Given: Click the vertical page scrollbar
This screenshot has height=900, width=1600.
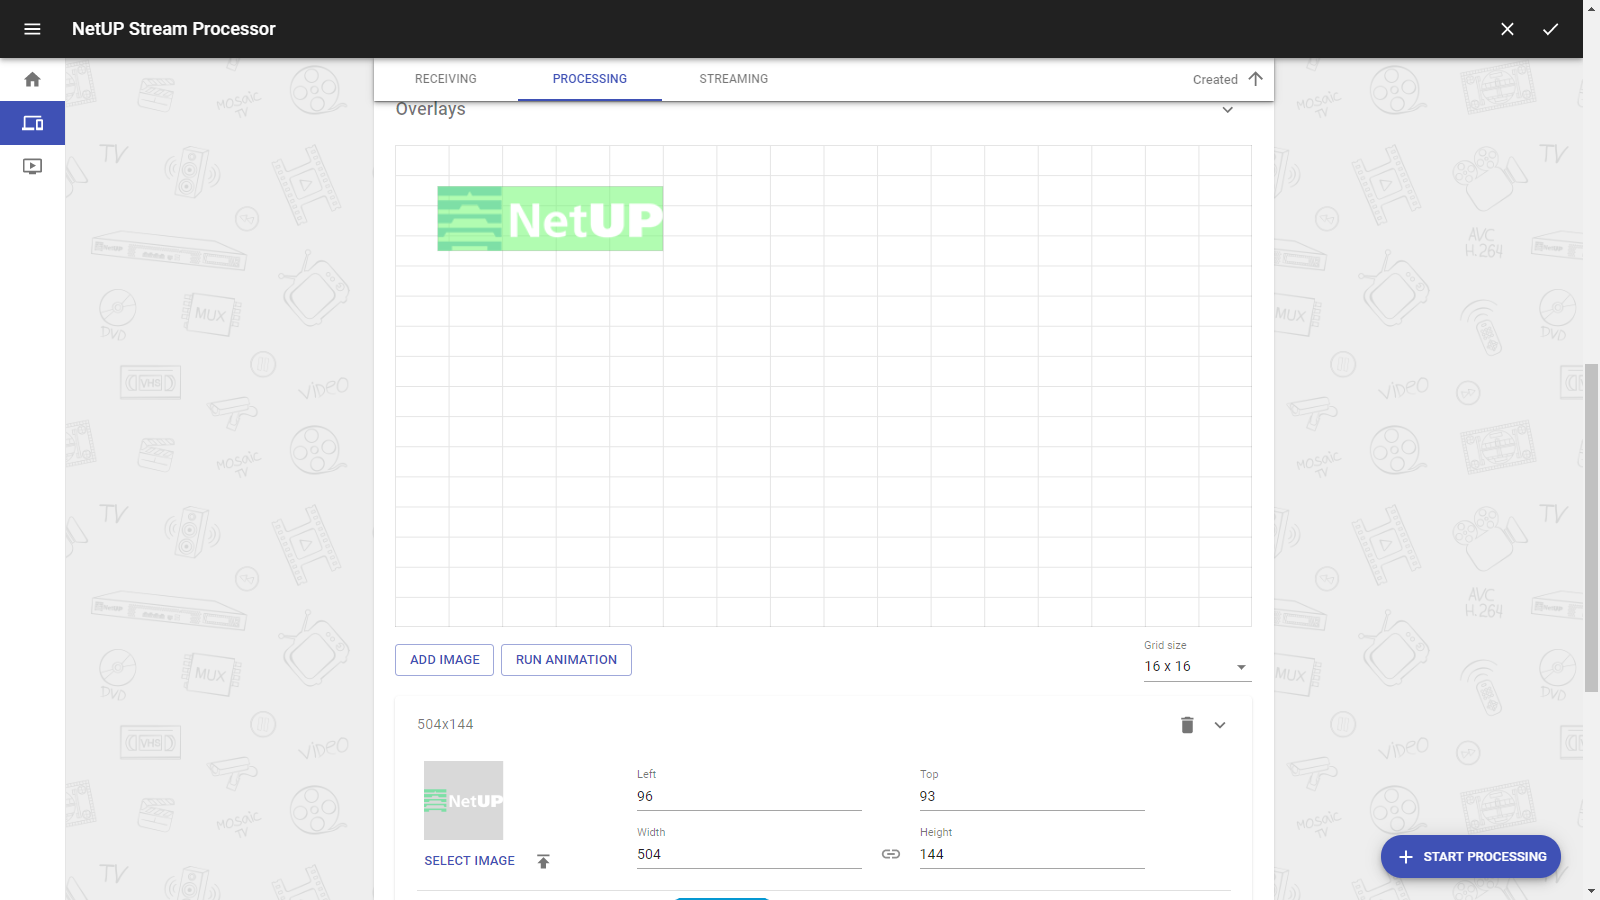Looking at the screenshot, I should coord(1591,527).
